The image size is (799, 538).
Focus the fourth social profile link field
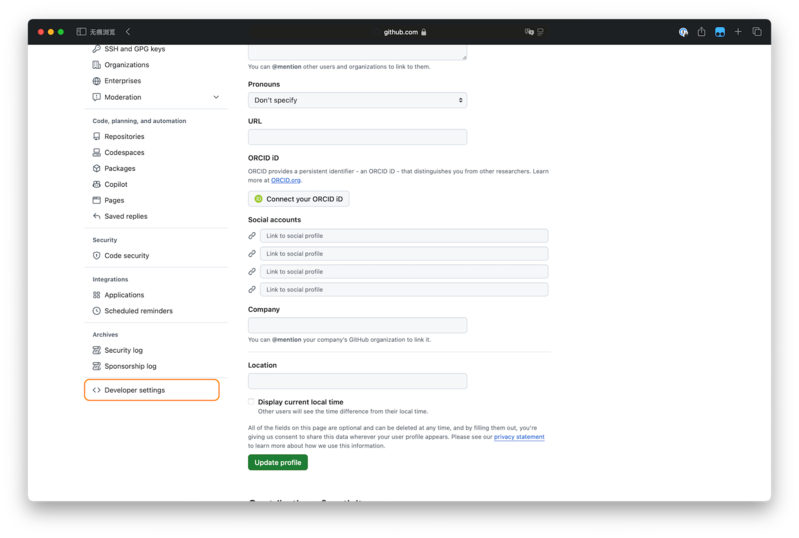pyautogui.click(x=404, y=289)
